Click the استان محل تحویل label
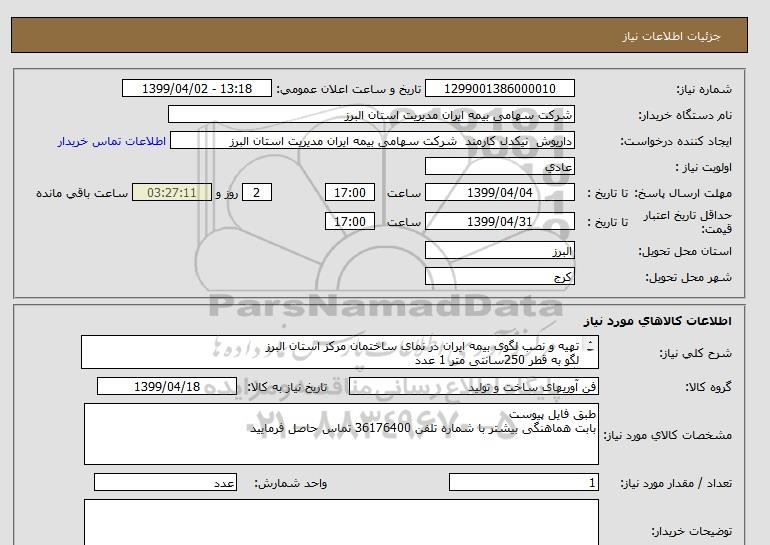The width and height of the screenshot is (770, 545). point(685,251)
